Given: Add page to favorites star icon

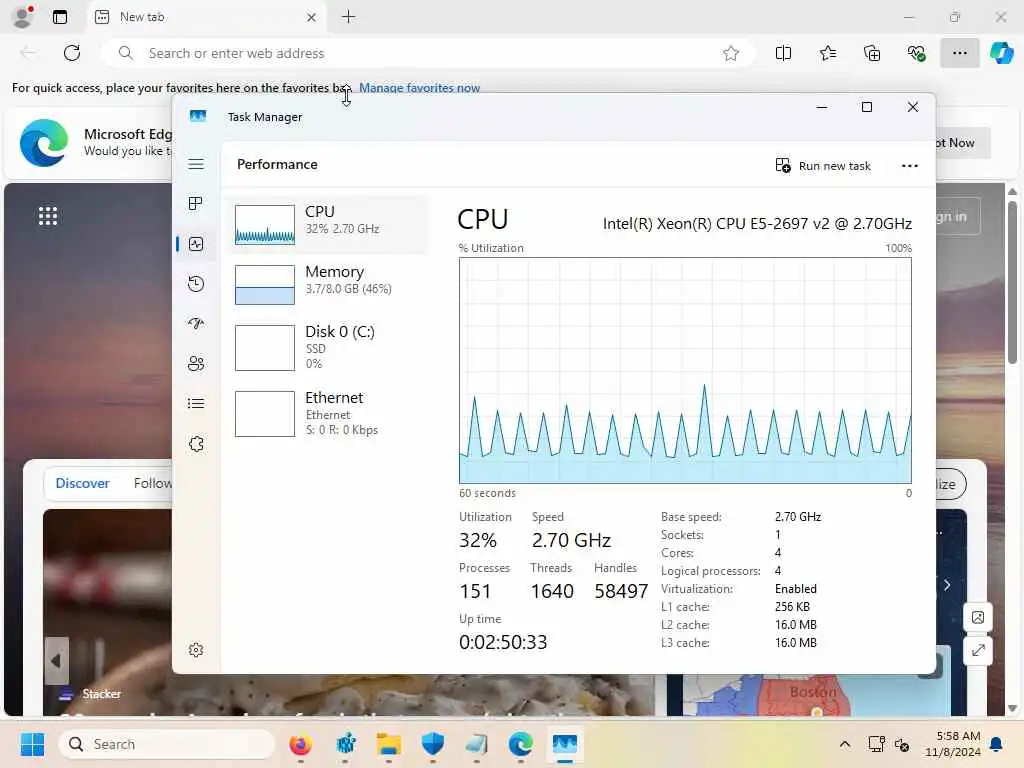Looking at the screenshot, I should coord(731,53).
